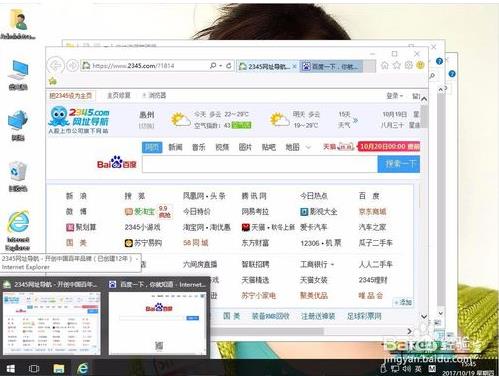Select the 贴吧 search category tab

(269, 147)
